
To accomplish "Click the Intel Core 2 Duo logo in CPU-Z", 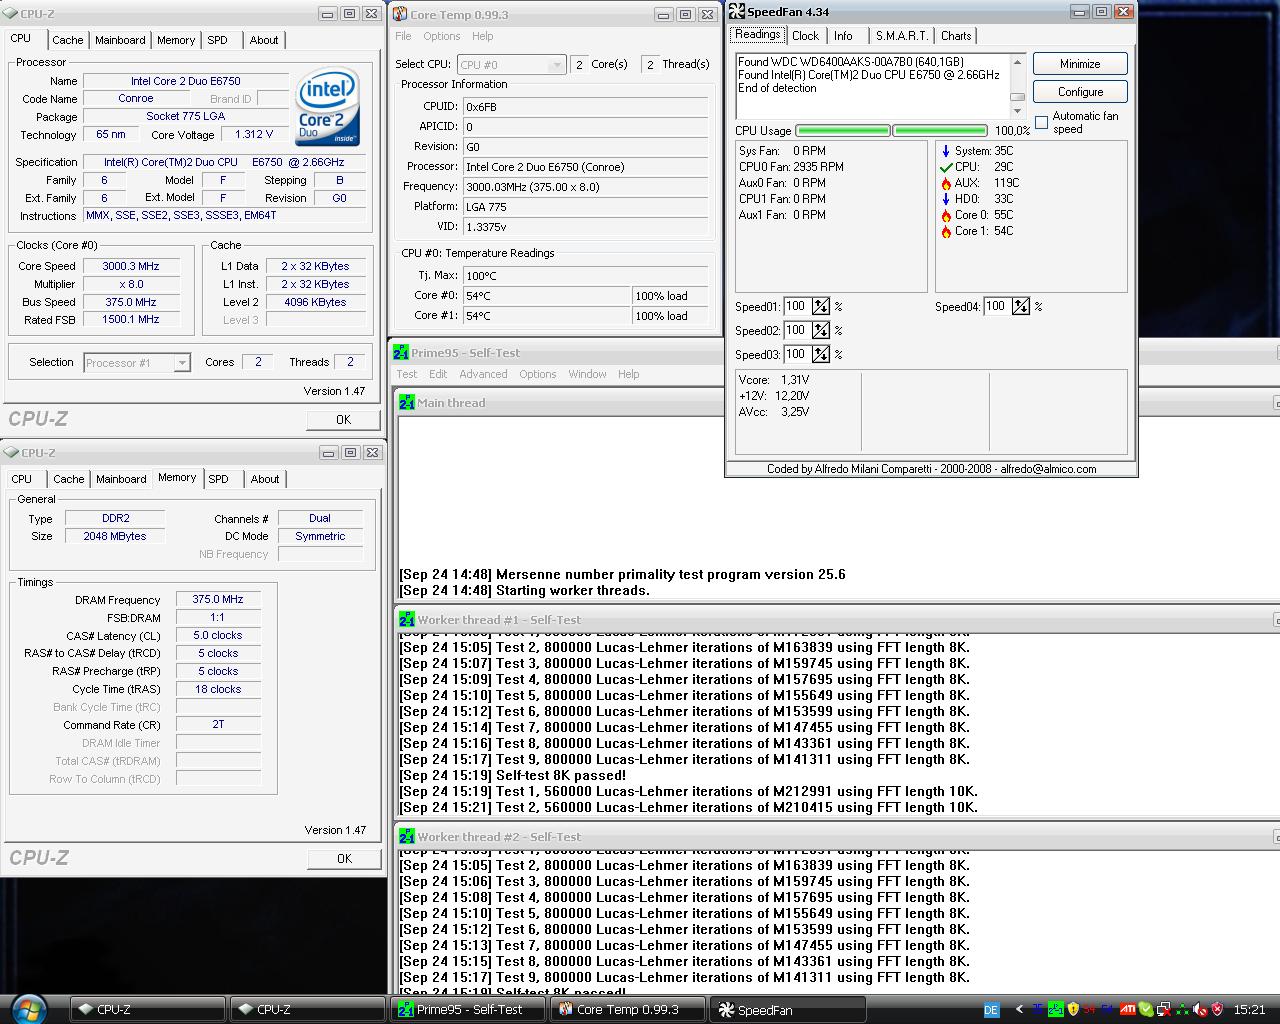I will (327, 107).
